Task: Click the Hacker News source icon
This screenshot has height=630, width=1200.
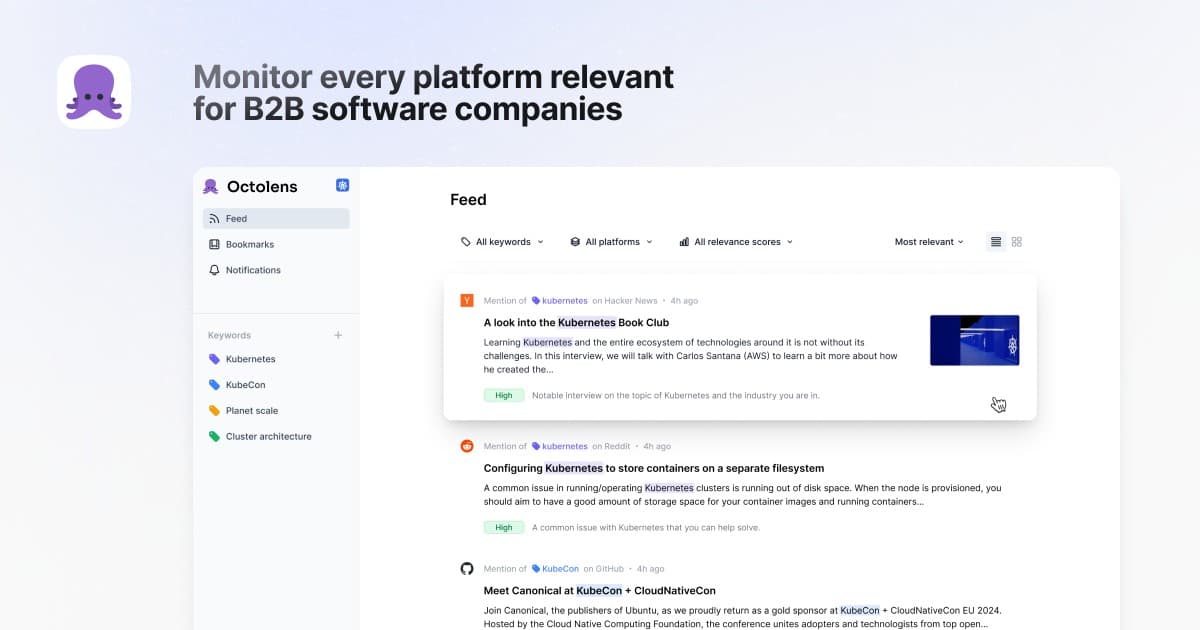Action: tap(466, 300)
